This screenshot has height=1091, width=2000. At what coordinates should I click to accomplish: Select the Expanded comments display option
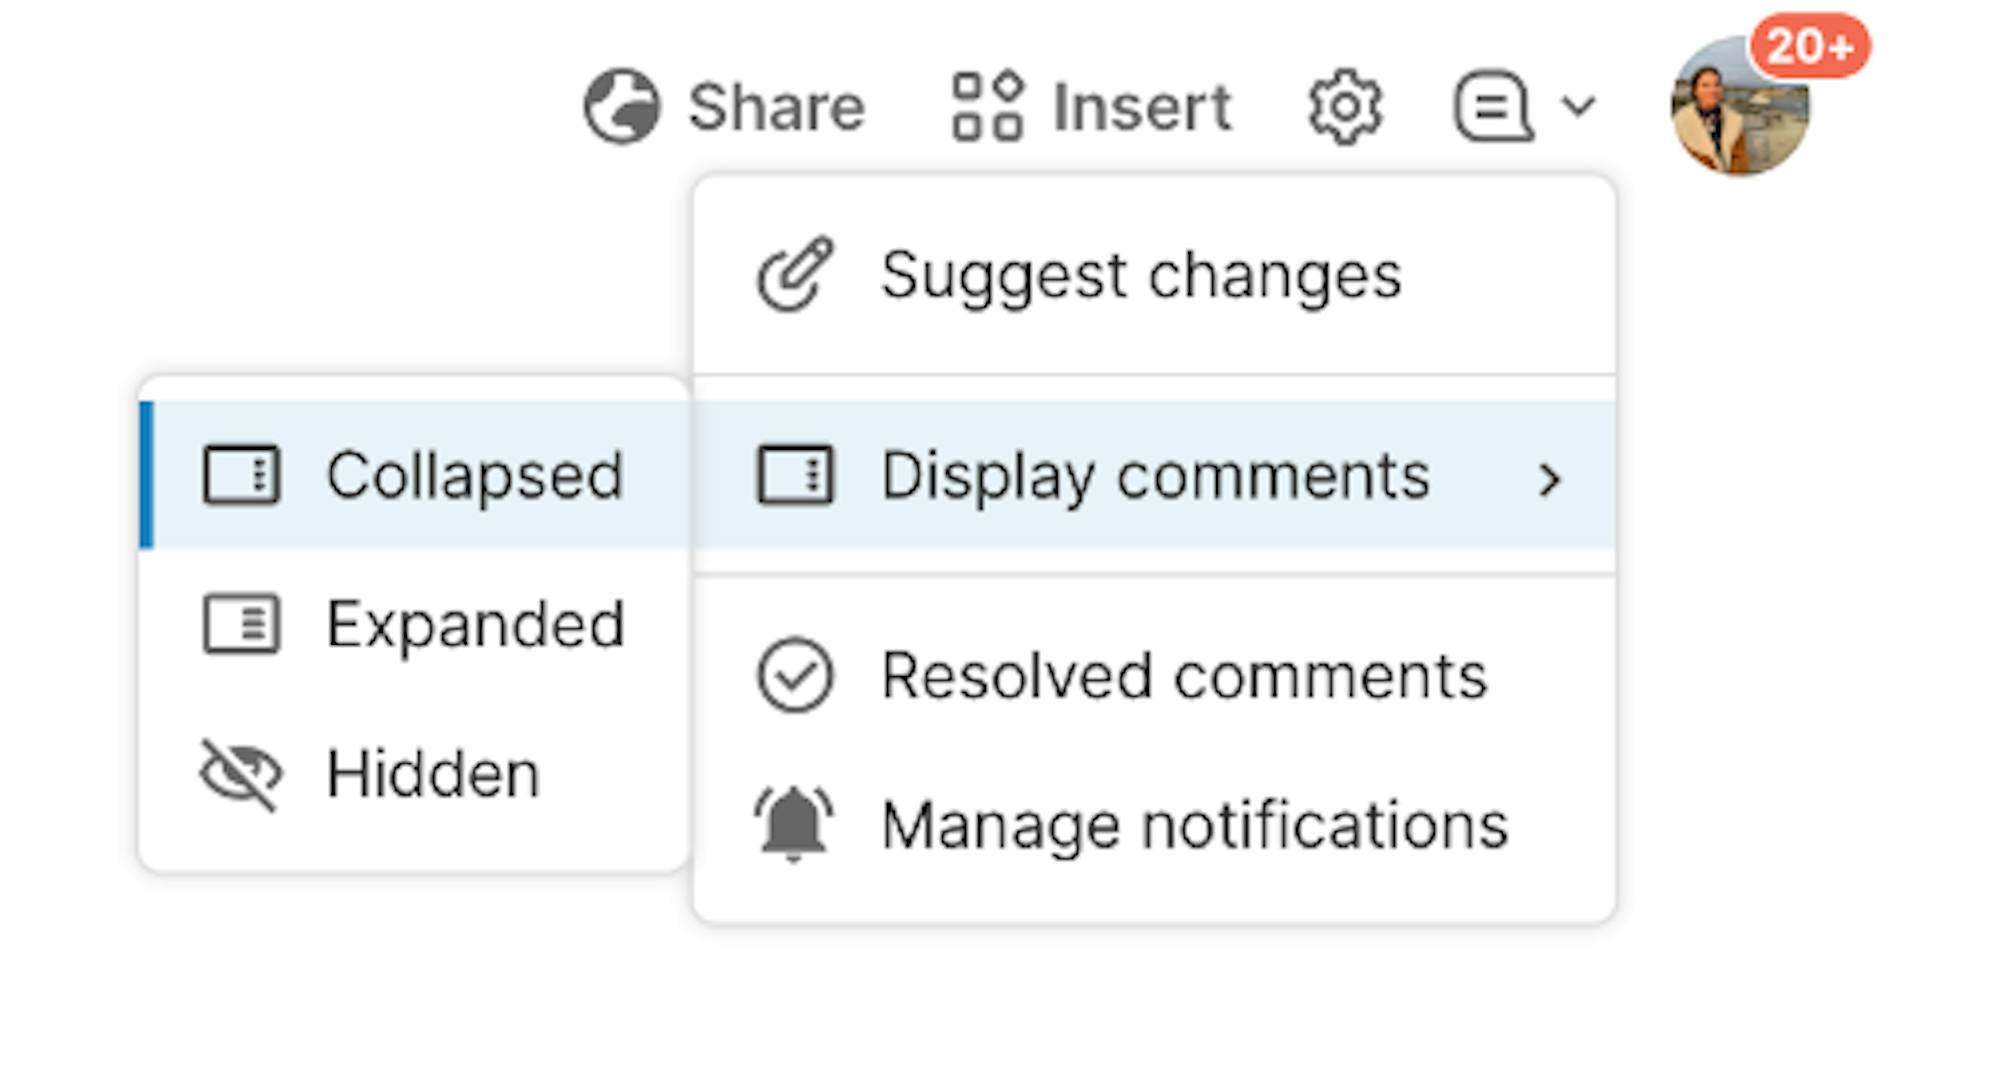point(474,625)
